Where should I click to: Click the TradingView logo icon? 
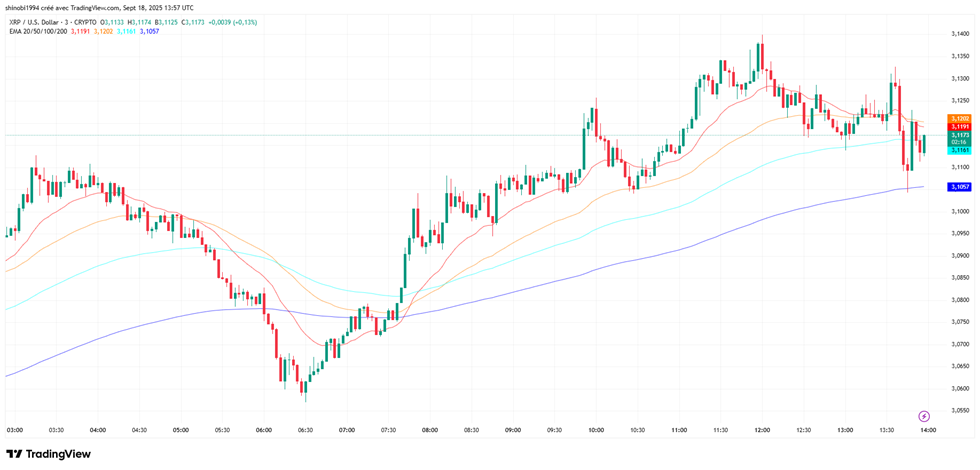tap(16, 454)
